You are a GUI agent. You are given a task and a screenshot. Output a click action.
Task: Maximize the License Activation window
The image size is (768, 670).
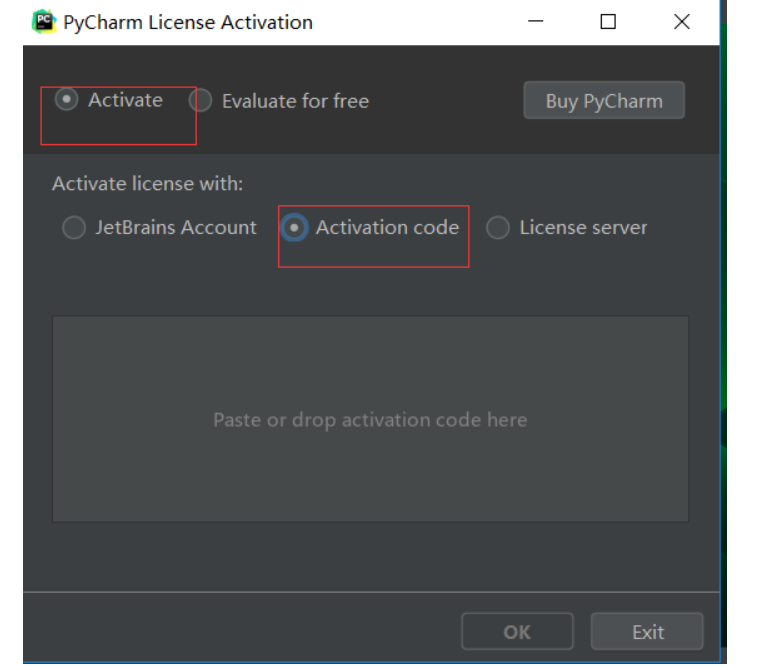(608, 22)
